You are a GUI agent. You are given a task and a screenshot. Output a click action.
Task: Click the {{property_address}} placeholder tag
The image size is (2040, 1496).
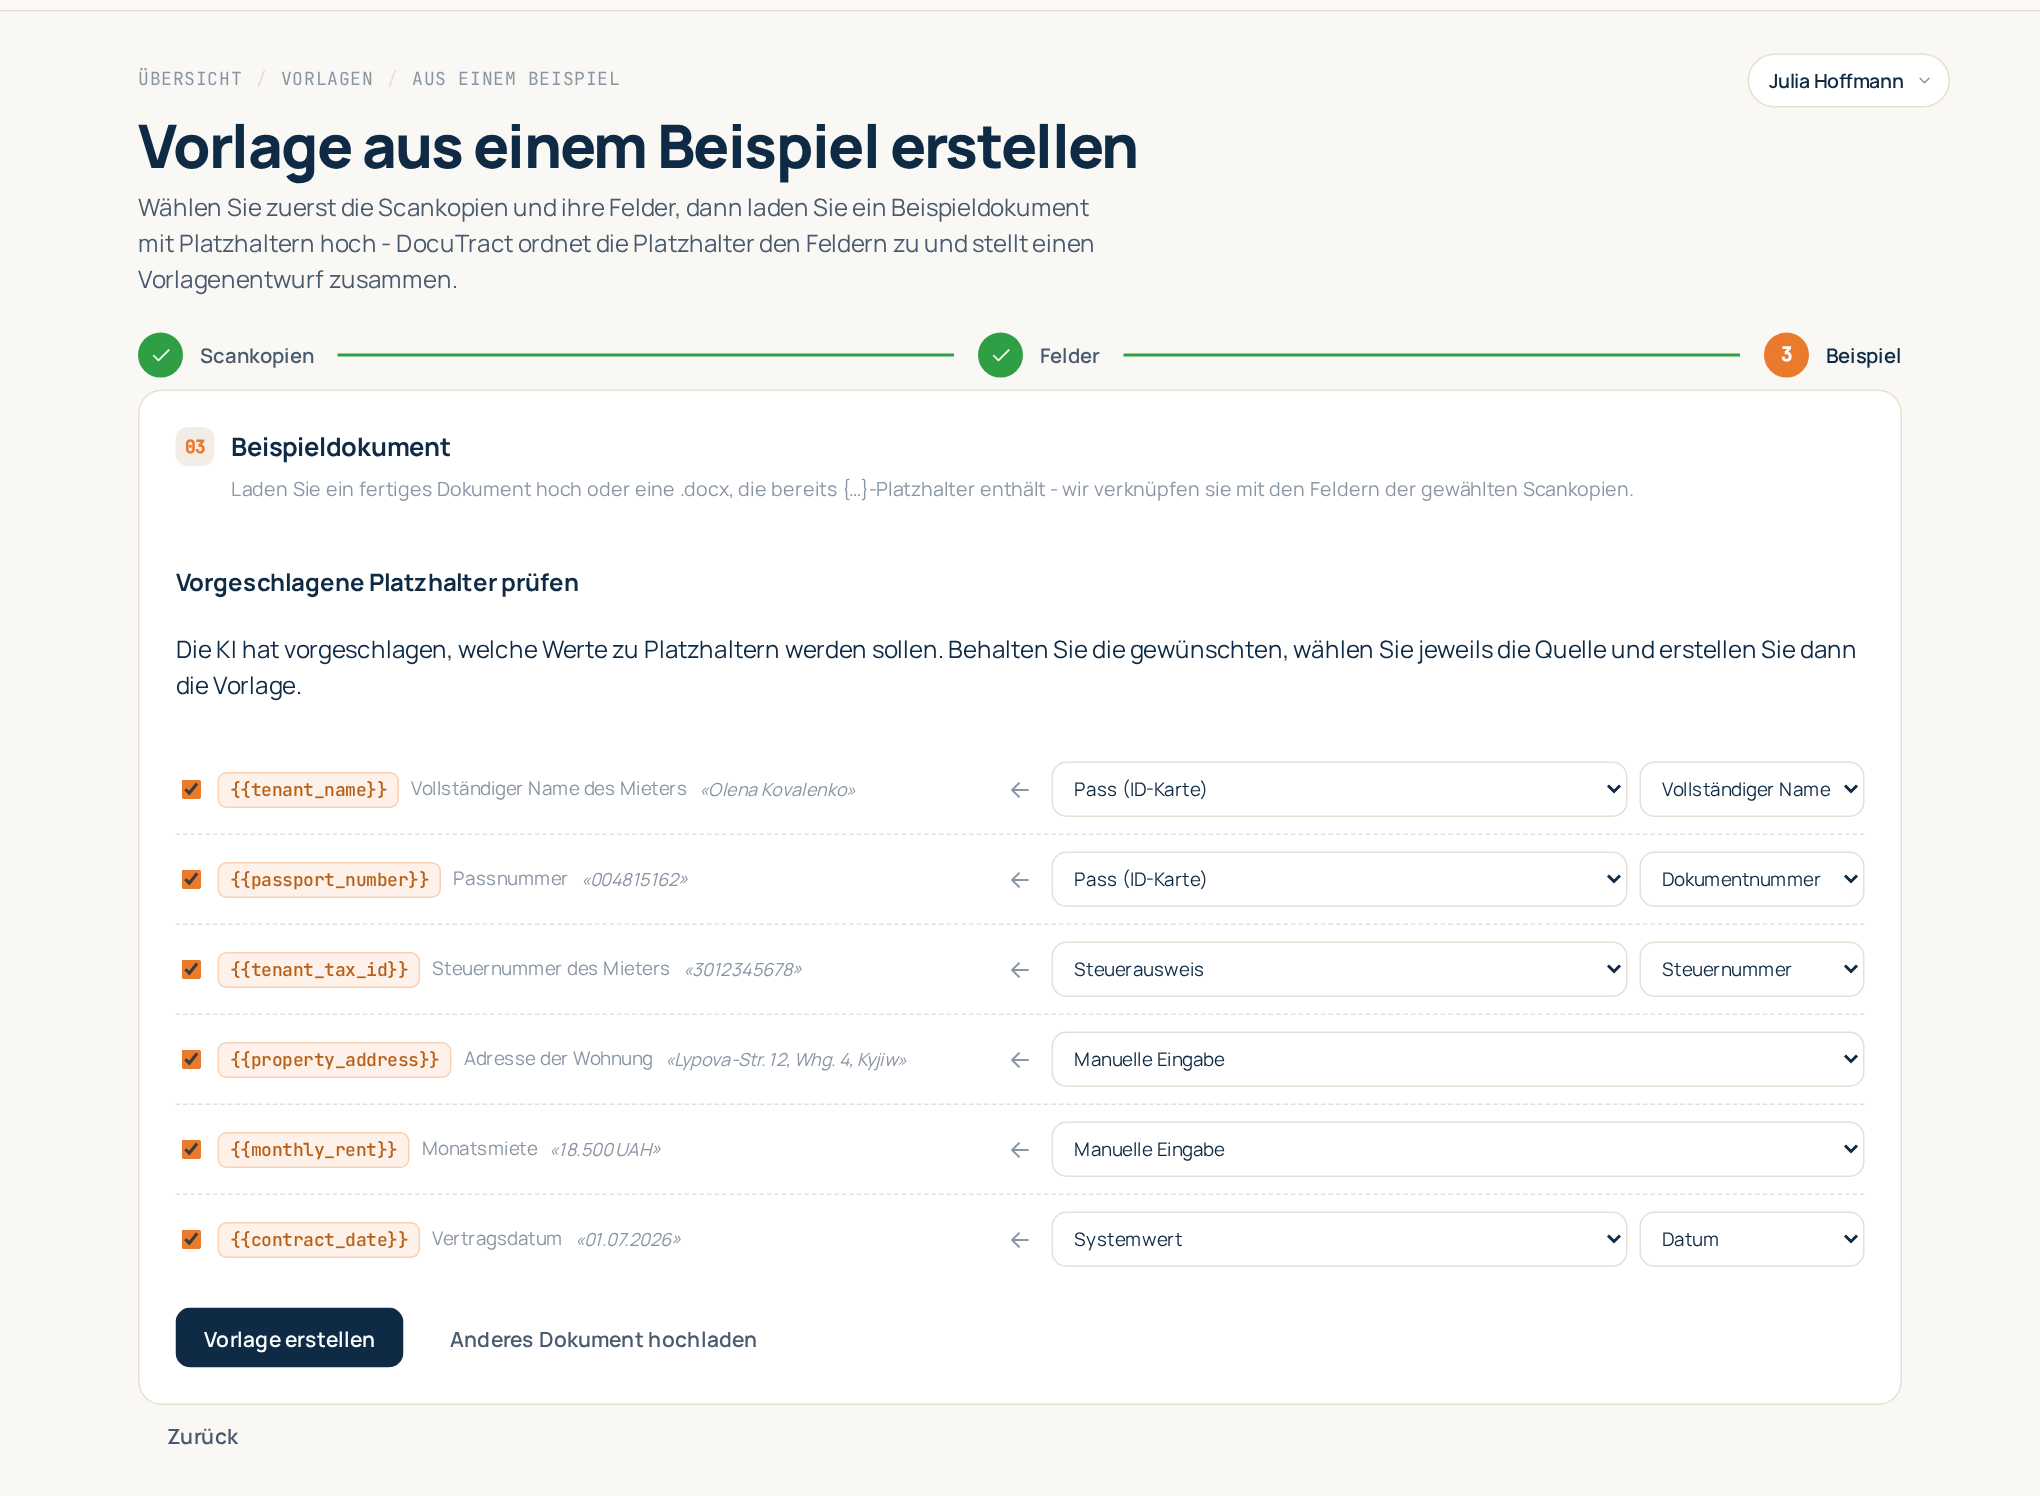334,1060
